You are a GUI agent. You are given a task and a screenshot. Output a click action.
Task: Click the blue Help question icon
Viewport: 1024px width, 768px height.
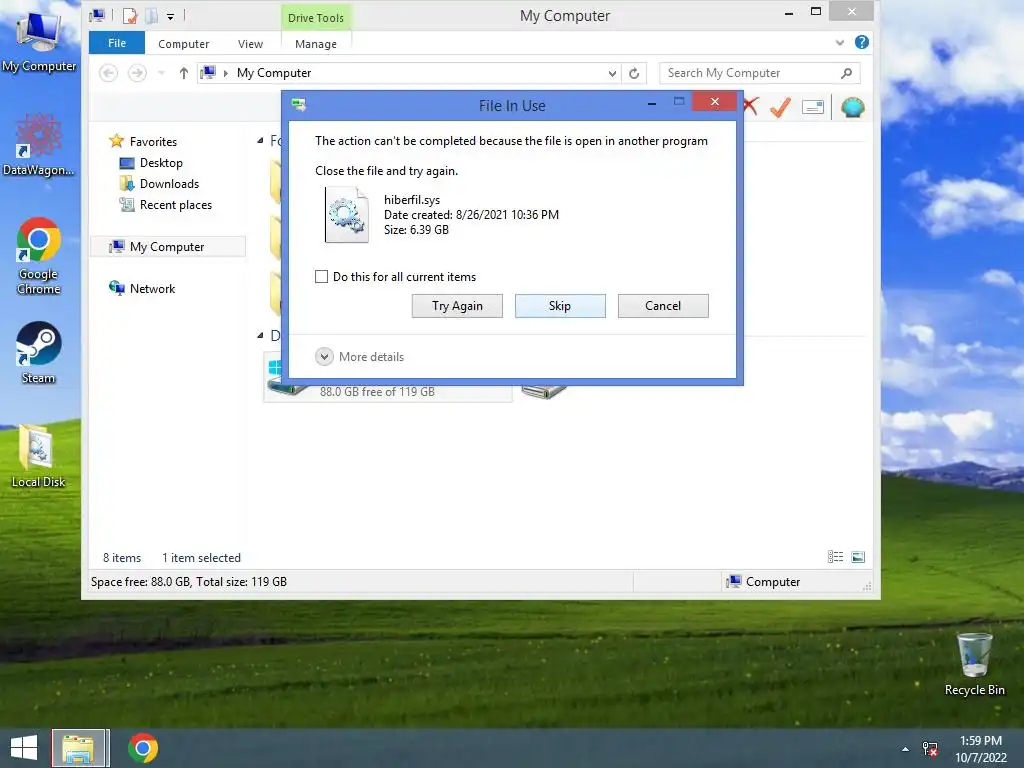coord(862,42)
